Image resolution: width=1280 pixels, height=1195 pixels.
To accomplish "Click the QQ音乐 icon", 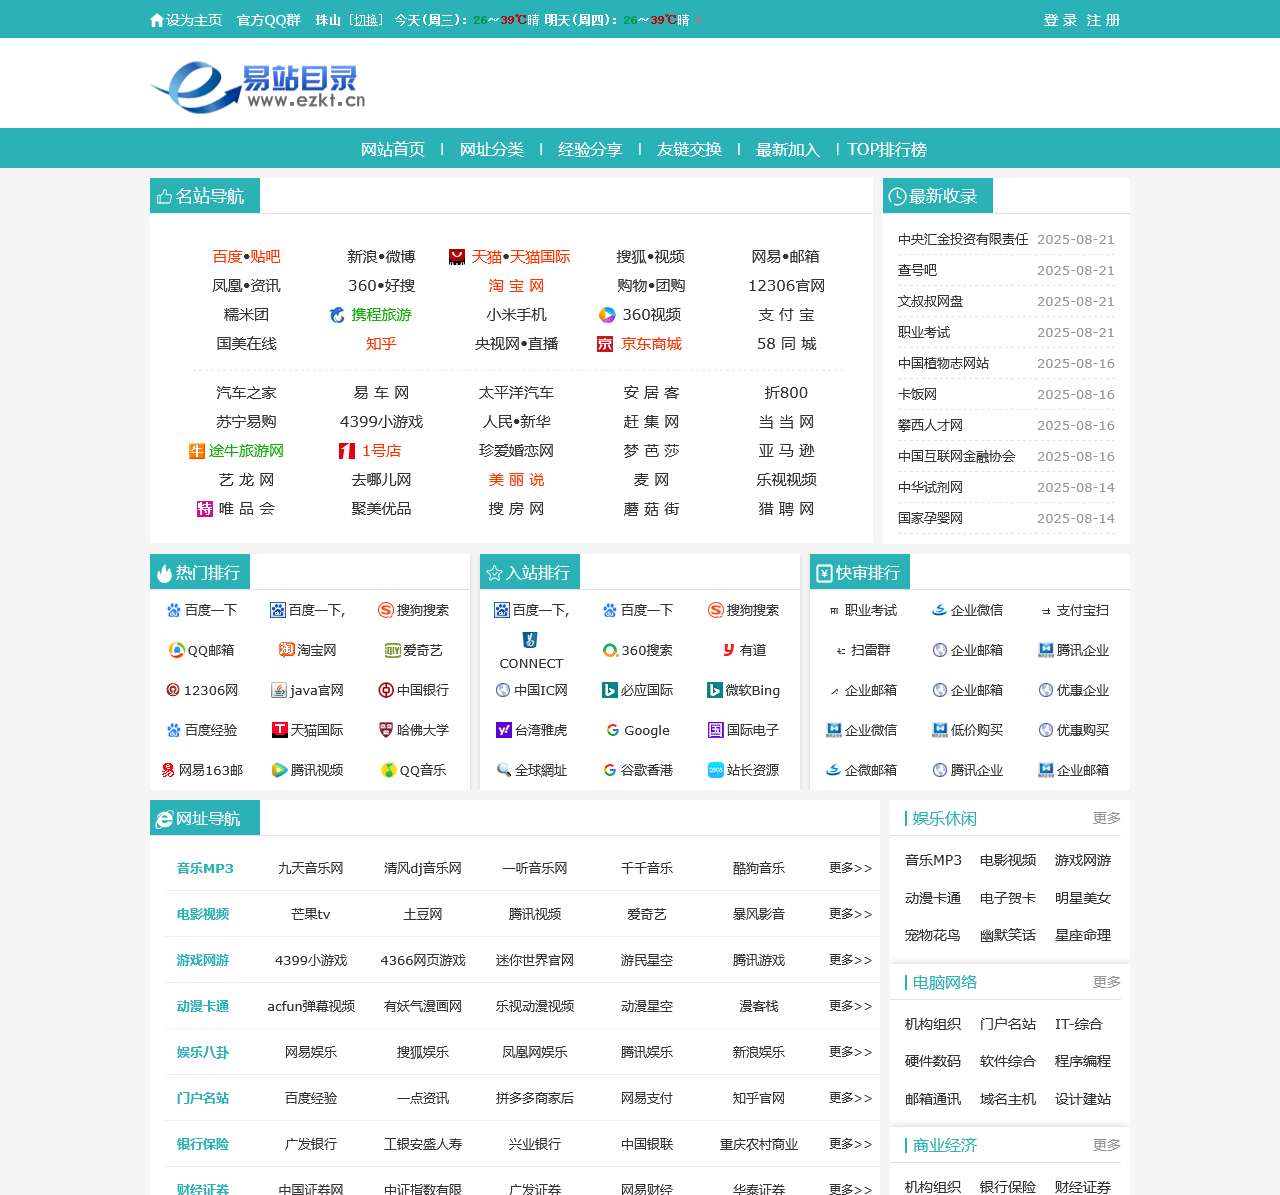I will (389, 770).
